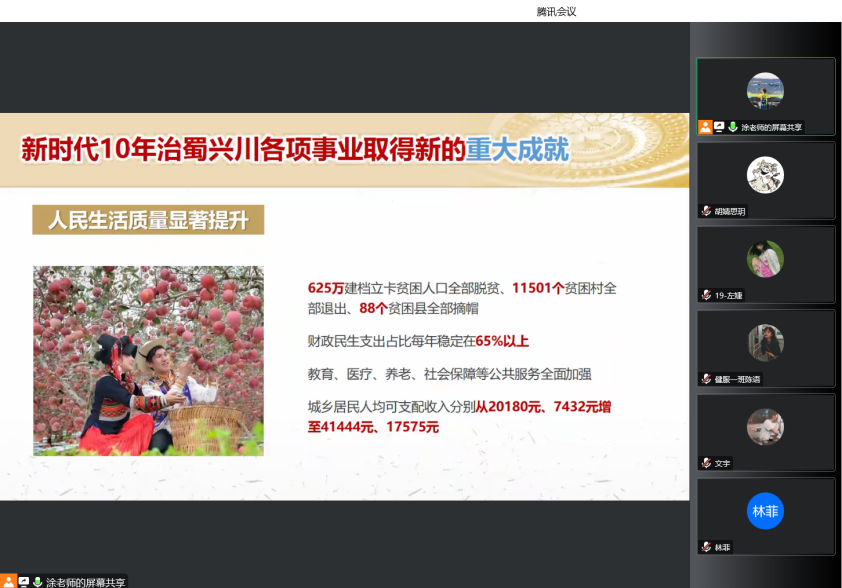Click the screen share icon in 涂老师's participant tile
This screenshot has width=842, height=588.
719,127
